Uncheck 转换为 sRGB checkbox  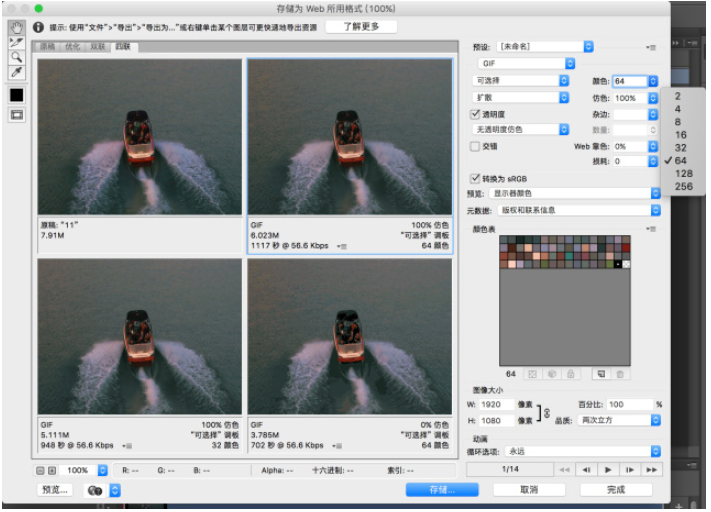[x=476, y=177]
